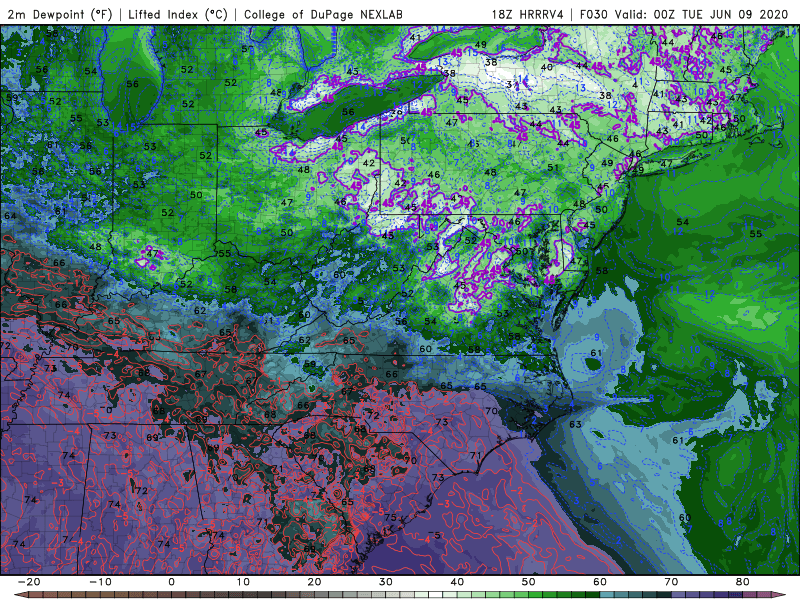This screenshot has height=600, width=800.
Task: Click the 10 label on color scale
Action: [x=243, y=582]
